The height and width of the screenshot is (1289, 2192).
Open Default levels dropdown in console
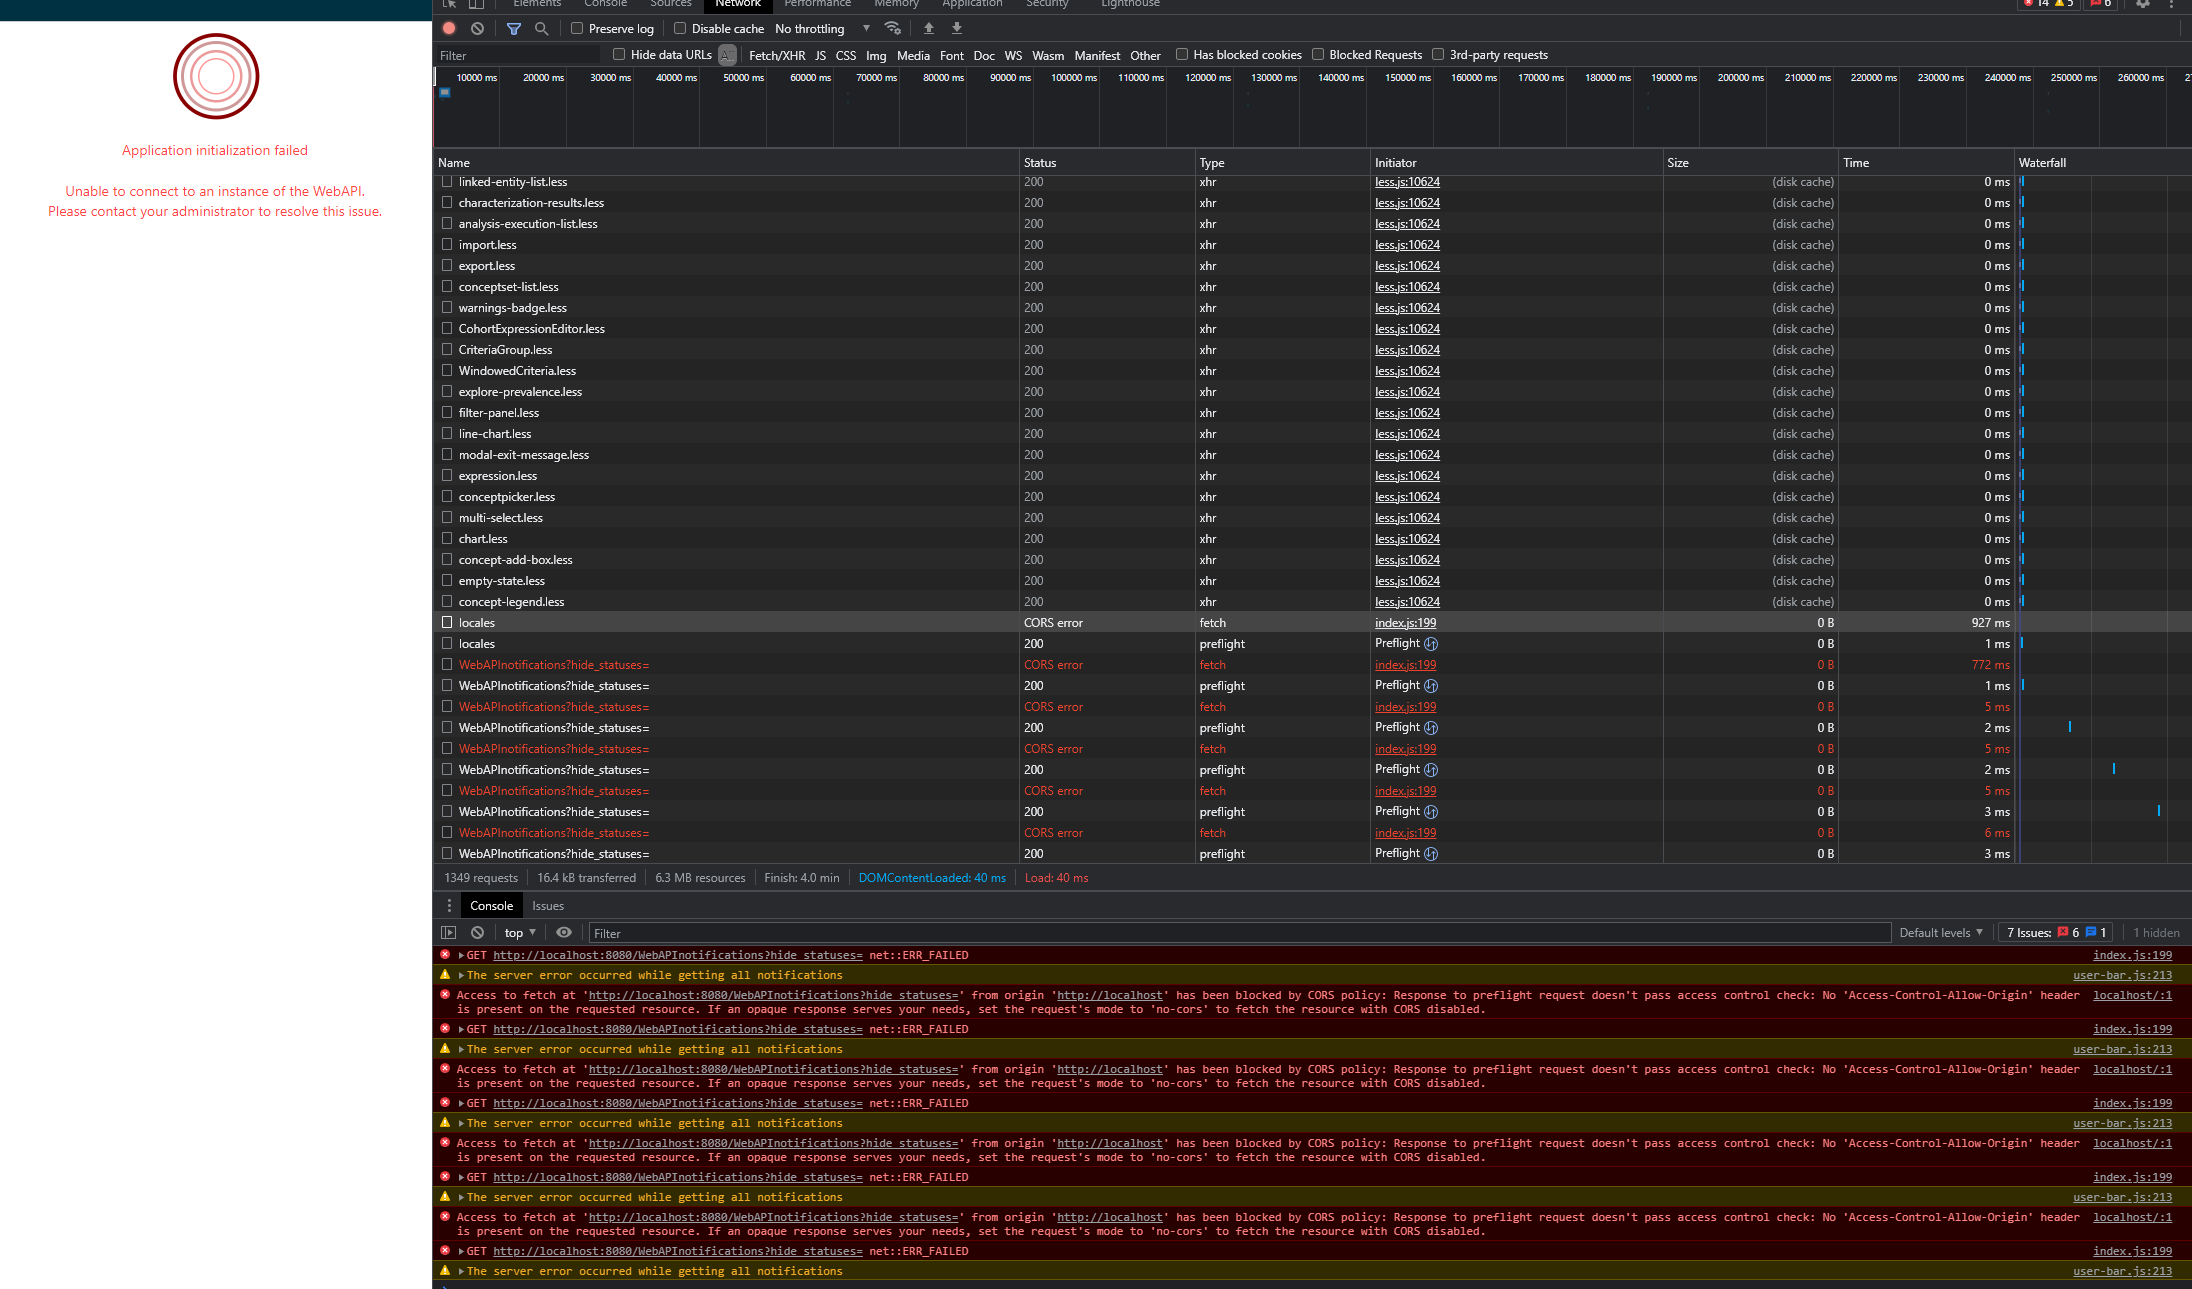(x=1940, y=933)
